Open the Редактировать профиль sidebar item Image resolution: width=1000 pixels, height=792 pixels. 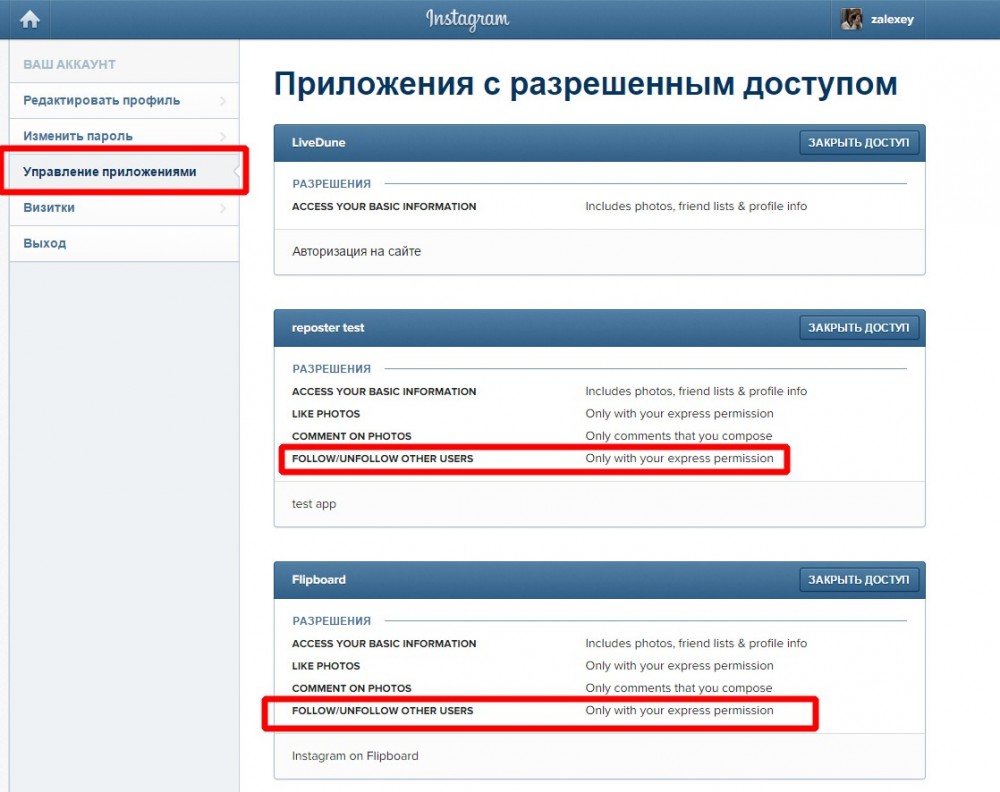[102, 100]
